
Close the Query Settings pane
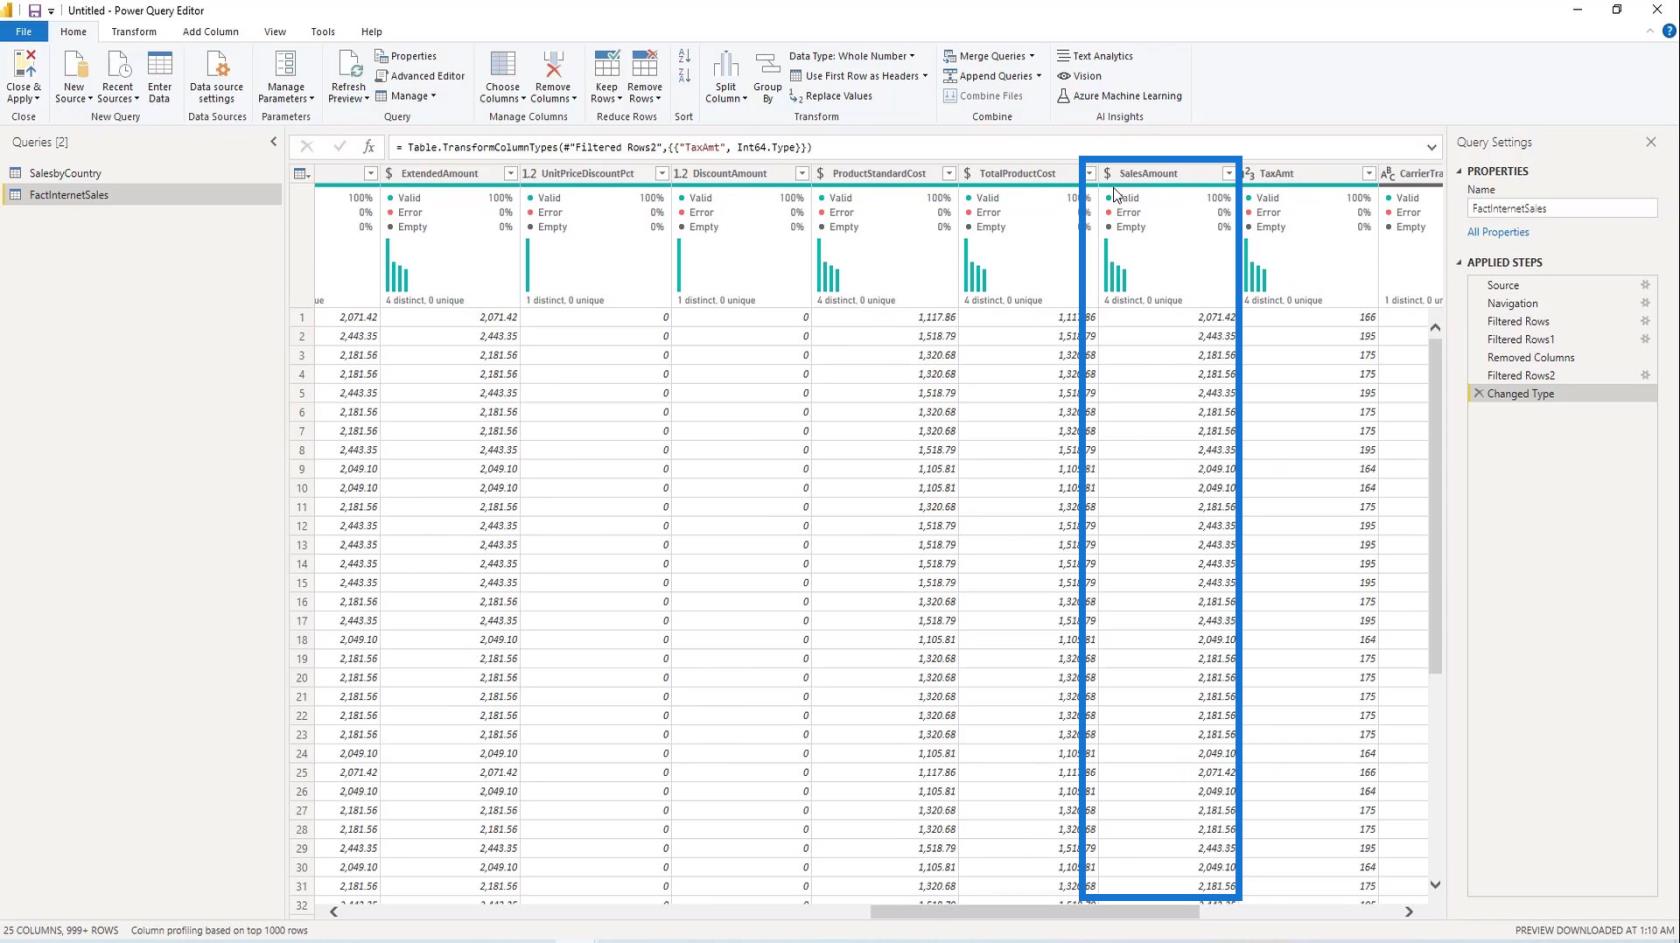tap(1651, 142)
